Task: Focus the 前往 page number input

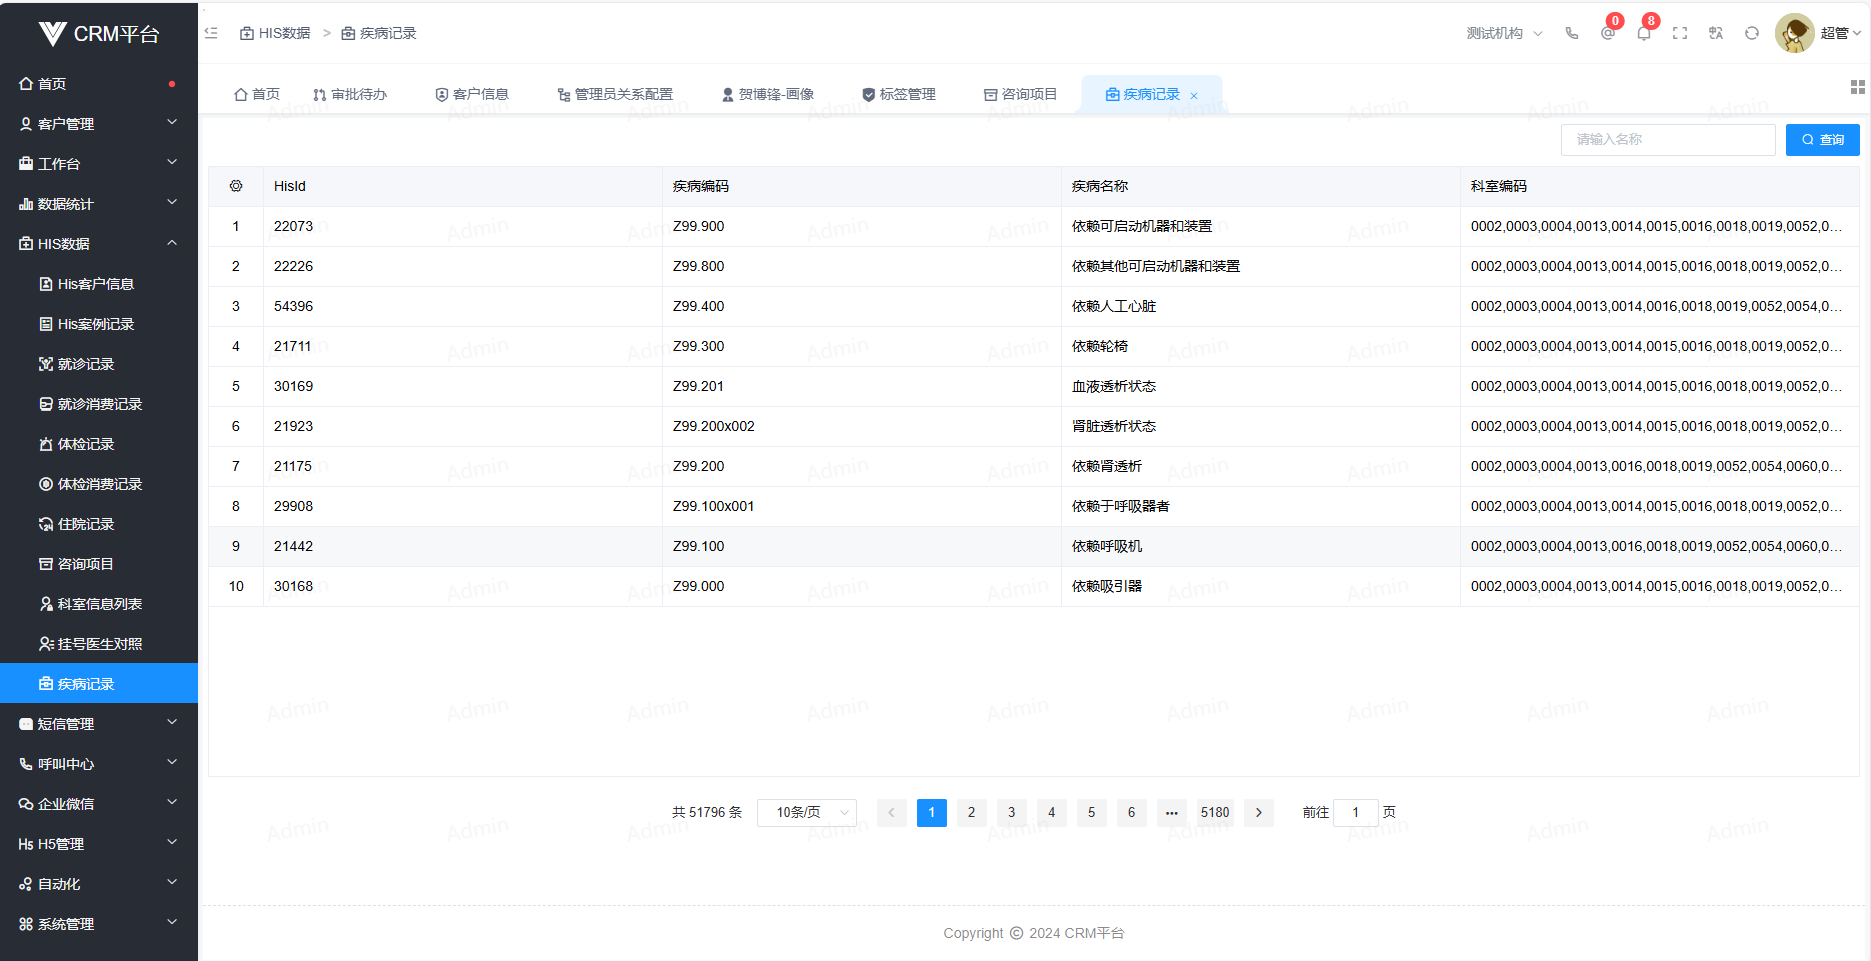Action: coord(1356,812)
